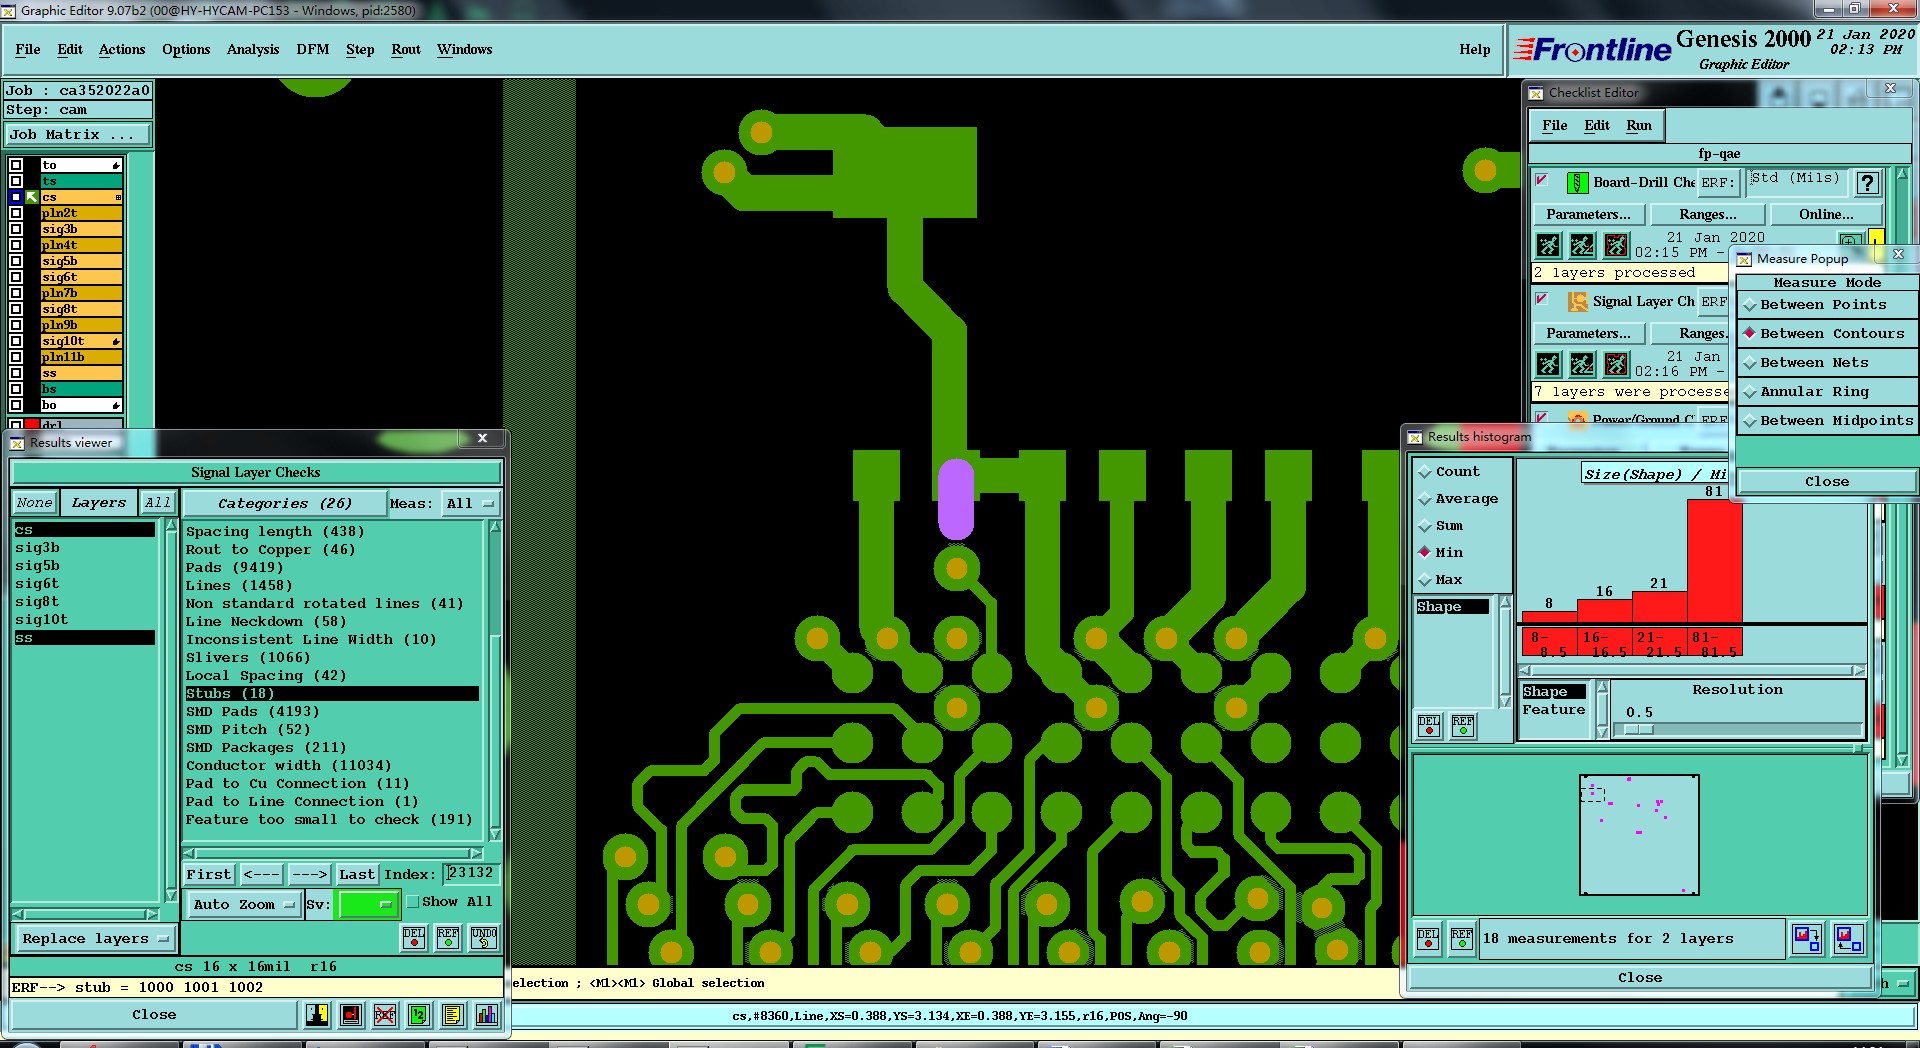Click second runner icon under Signal Layer check

point(1582,364)
